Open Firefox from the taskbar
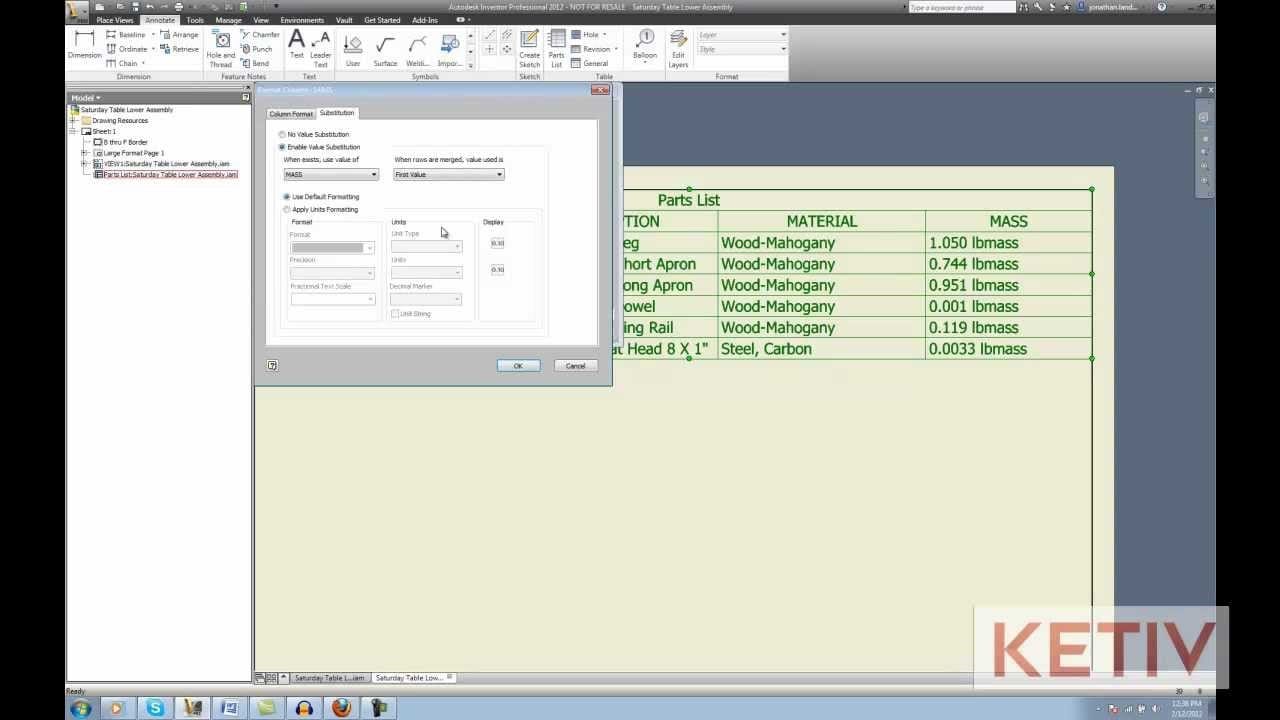This screenshot has height=720, width=1280. (341, 708)
